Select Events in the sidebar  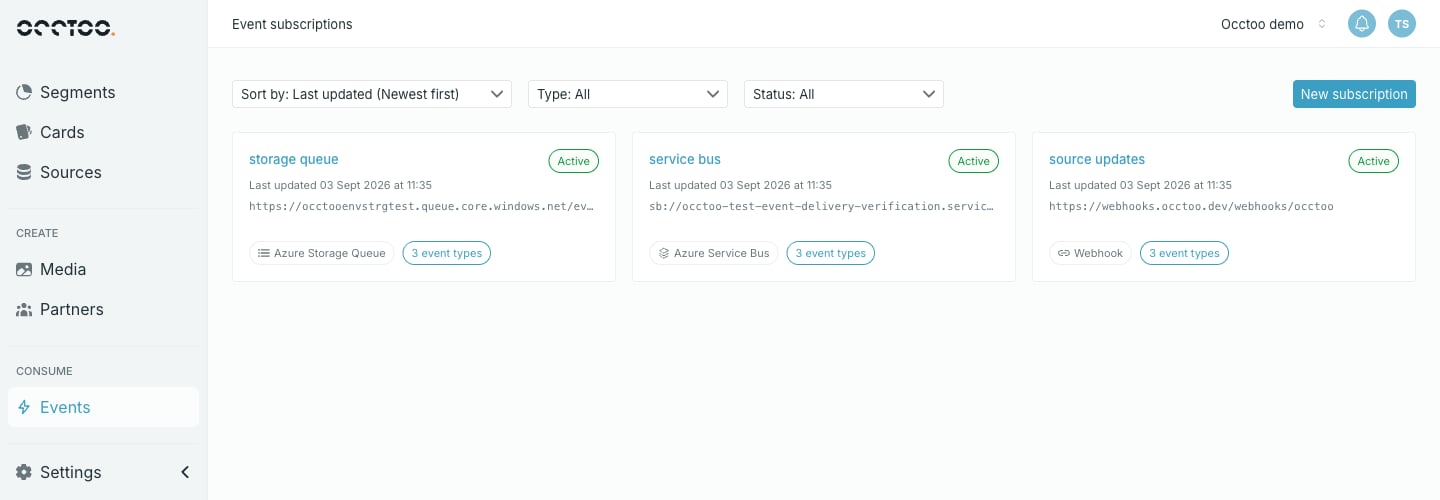(x=103, y=407)
